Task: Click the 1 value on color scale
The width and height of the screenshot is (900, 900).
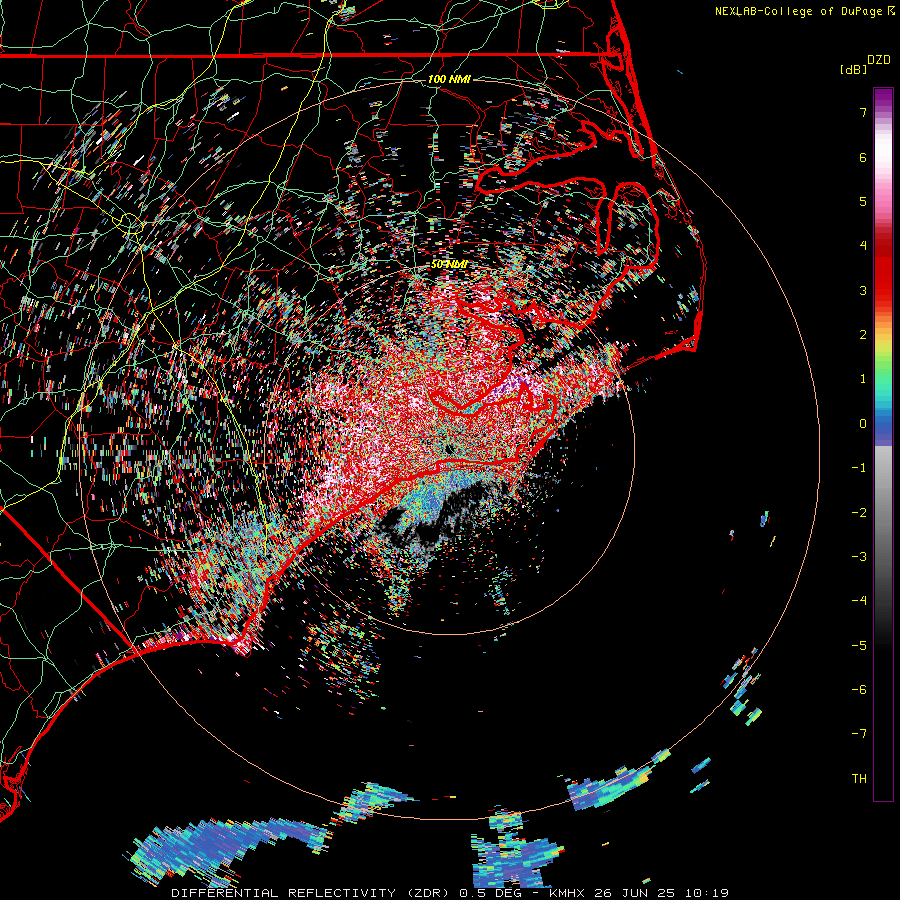Action: coord(863,379)
